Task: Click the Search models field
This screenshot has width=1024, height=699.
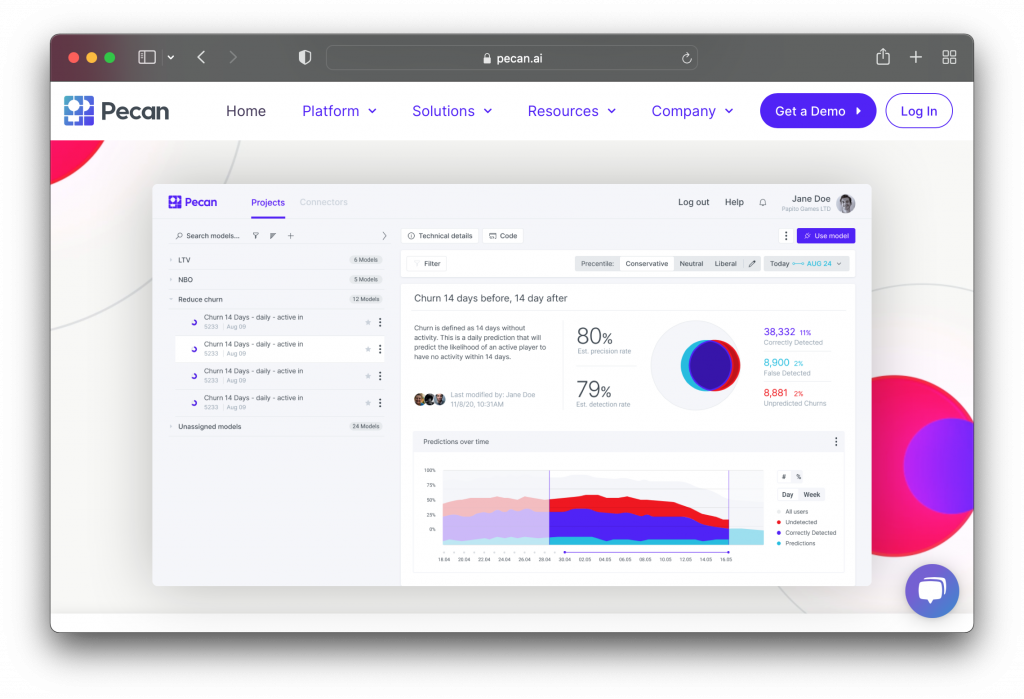Action: (208, 236)
